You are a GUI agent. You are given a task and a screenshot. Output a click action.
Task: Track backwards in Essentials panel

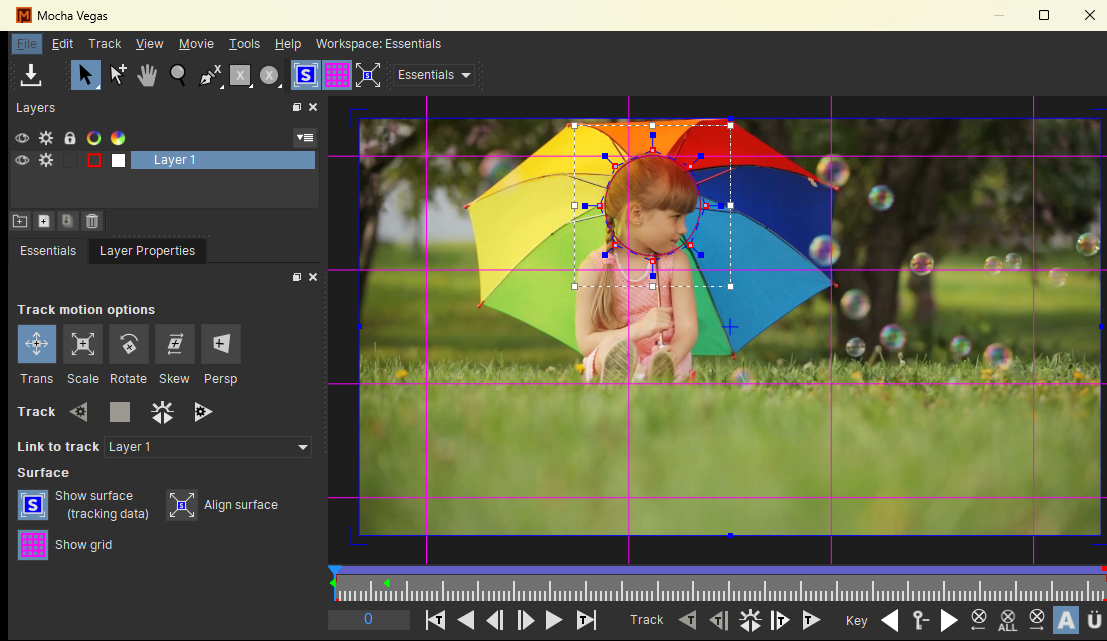78,412
